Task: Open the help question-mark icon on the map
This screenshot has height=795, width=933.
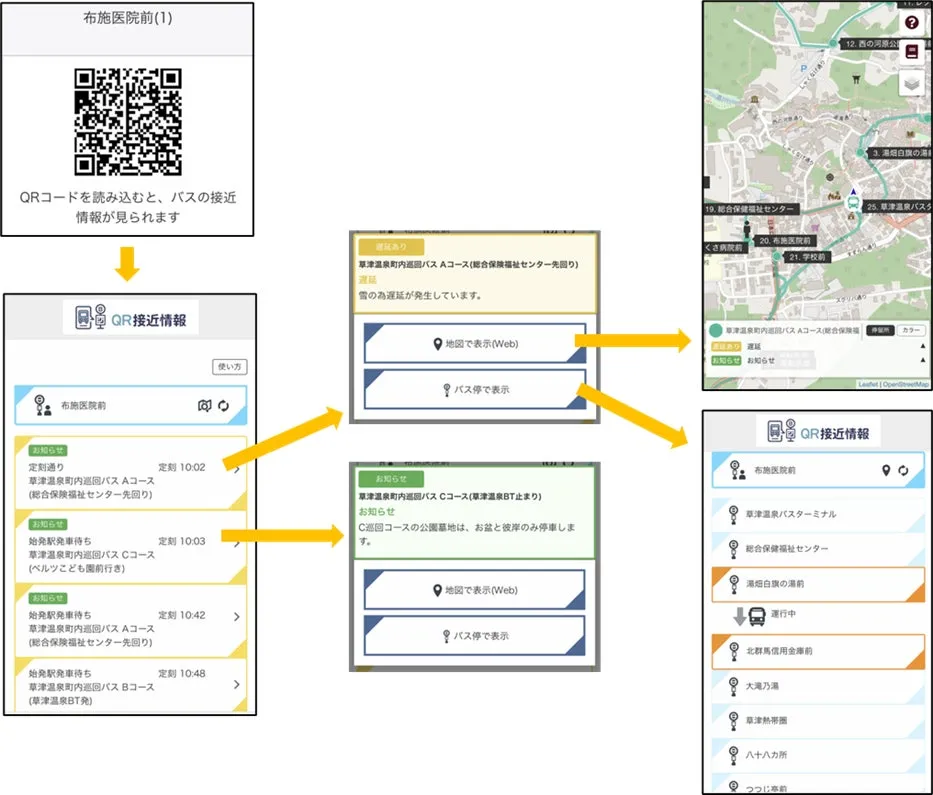Action: tap(912, 23)
